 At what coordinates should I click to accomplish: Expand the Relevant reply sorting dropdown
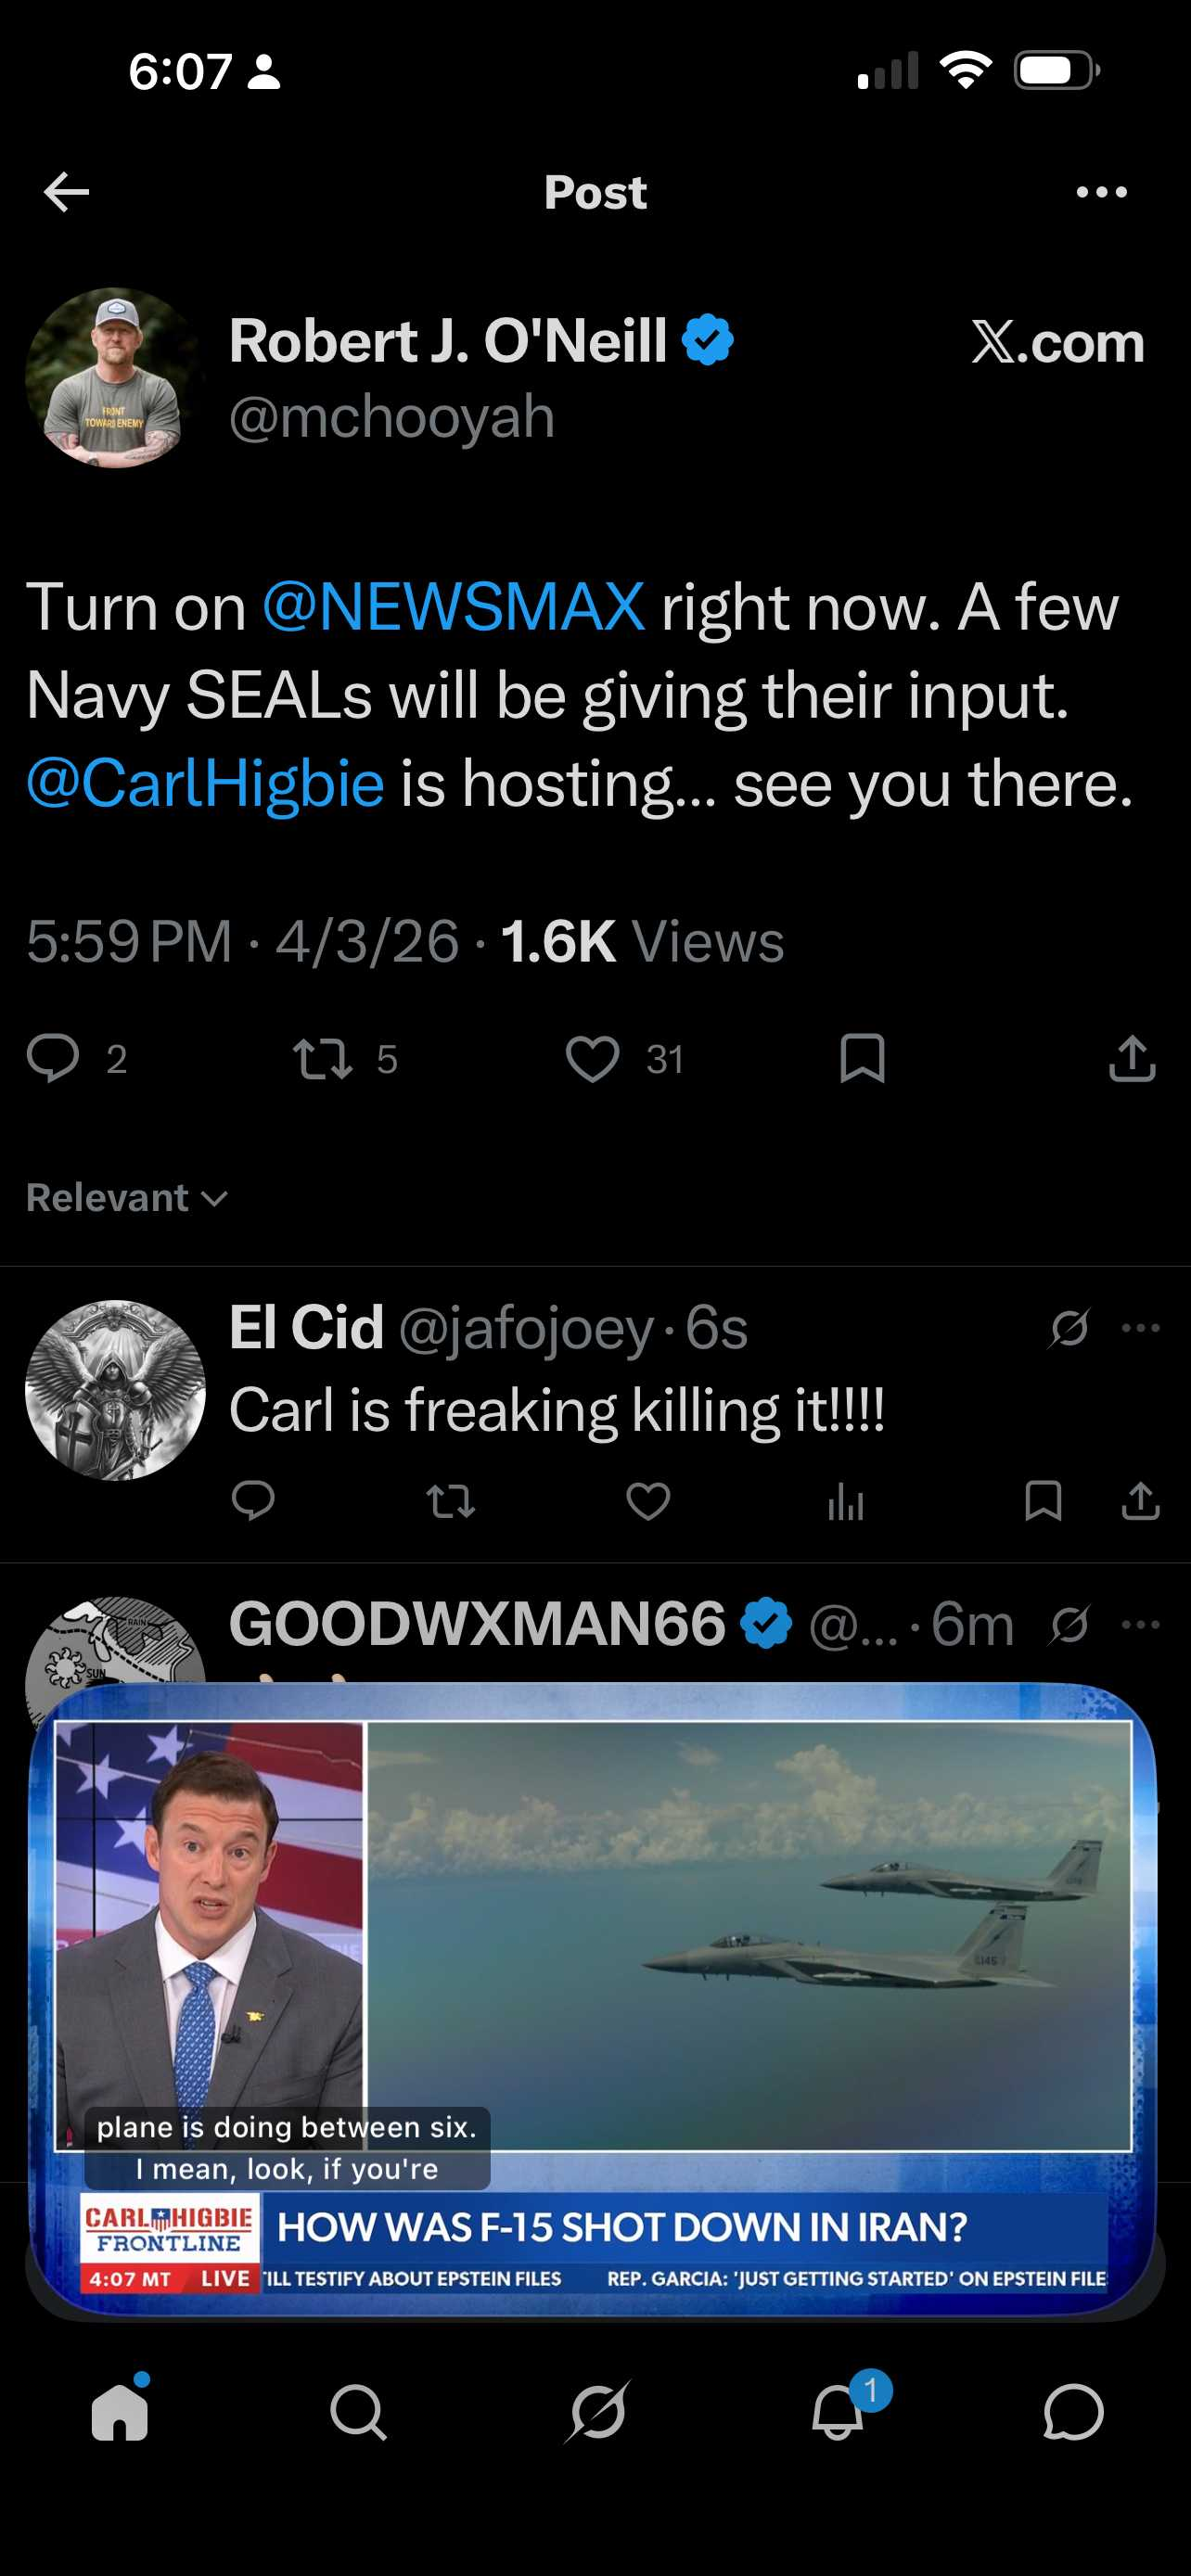pos(127,1197)
